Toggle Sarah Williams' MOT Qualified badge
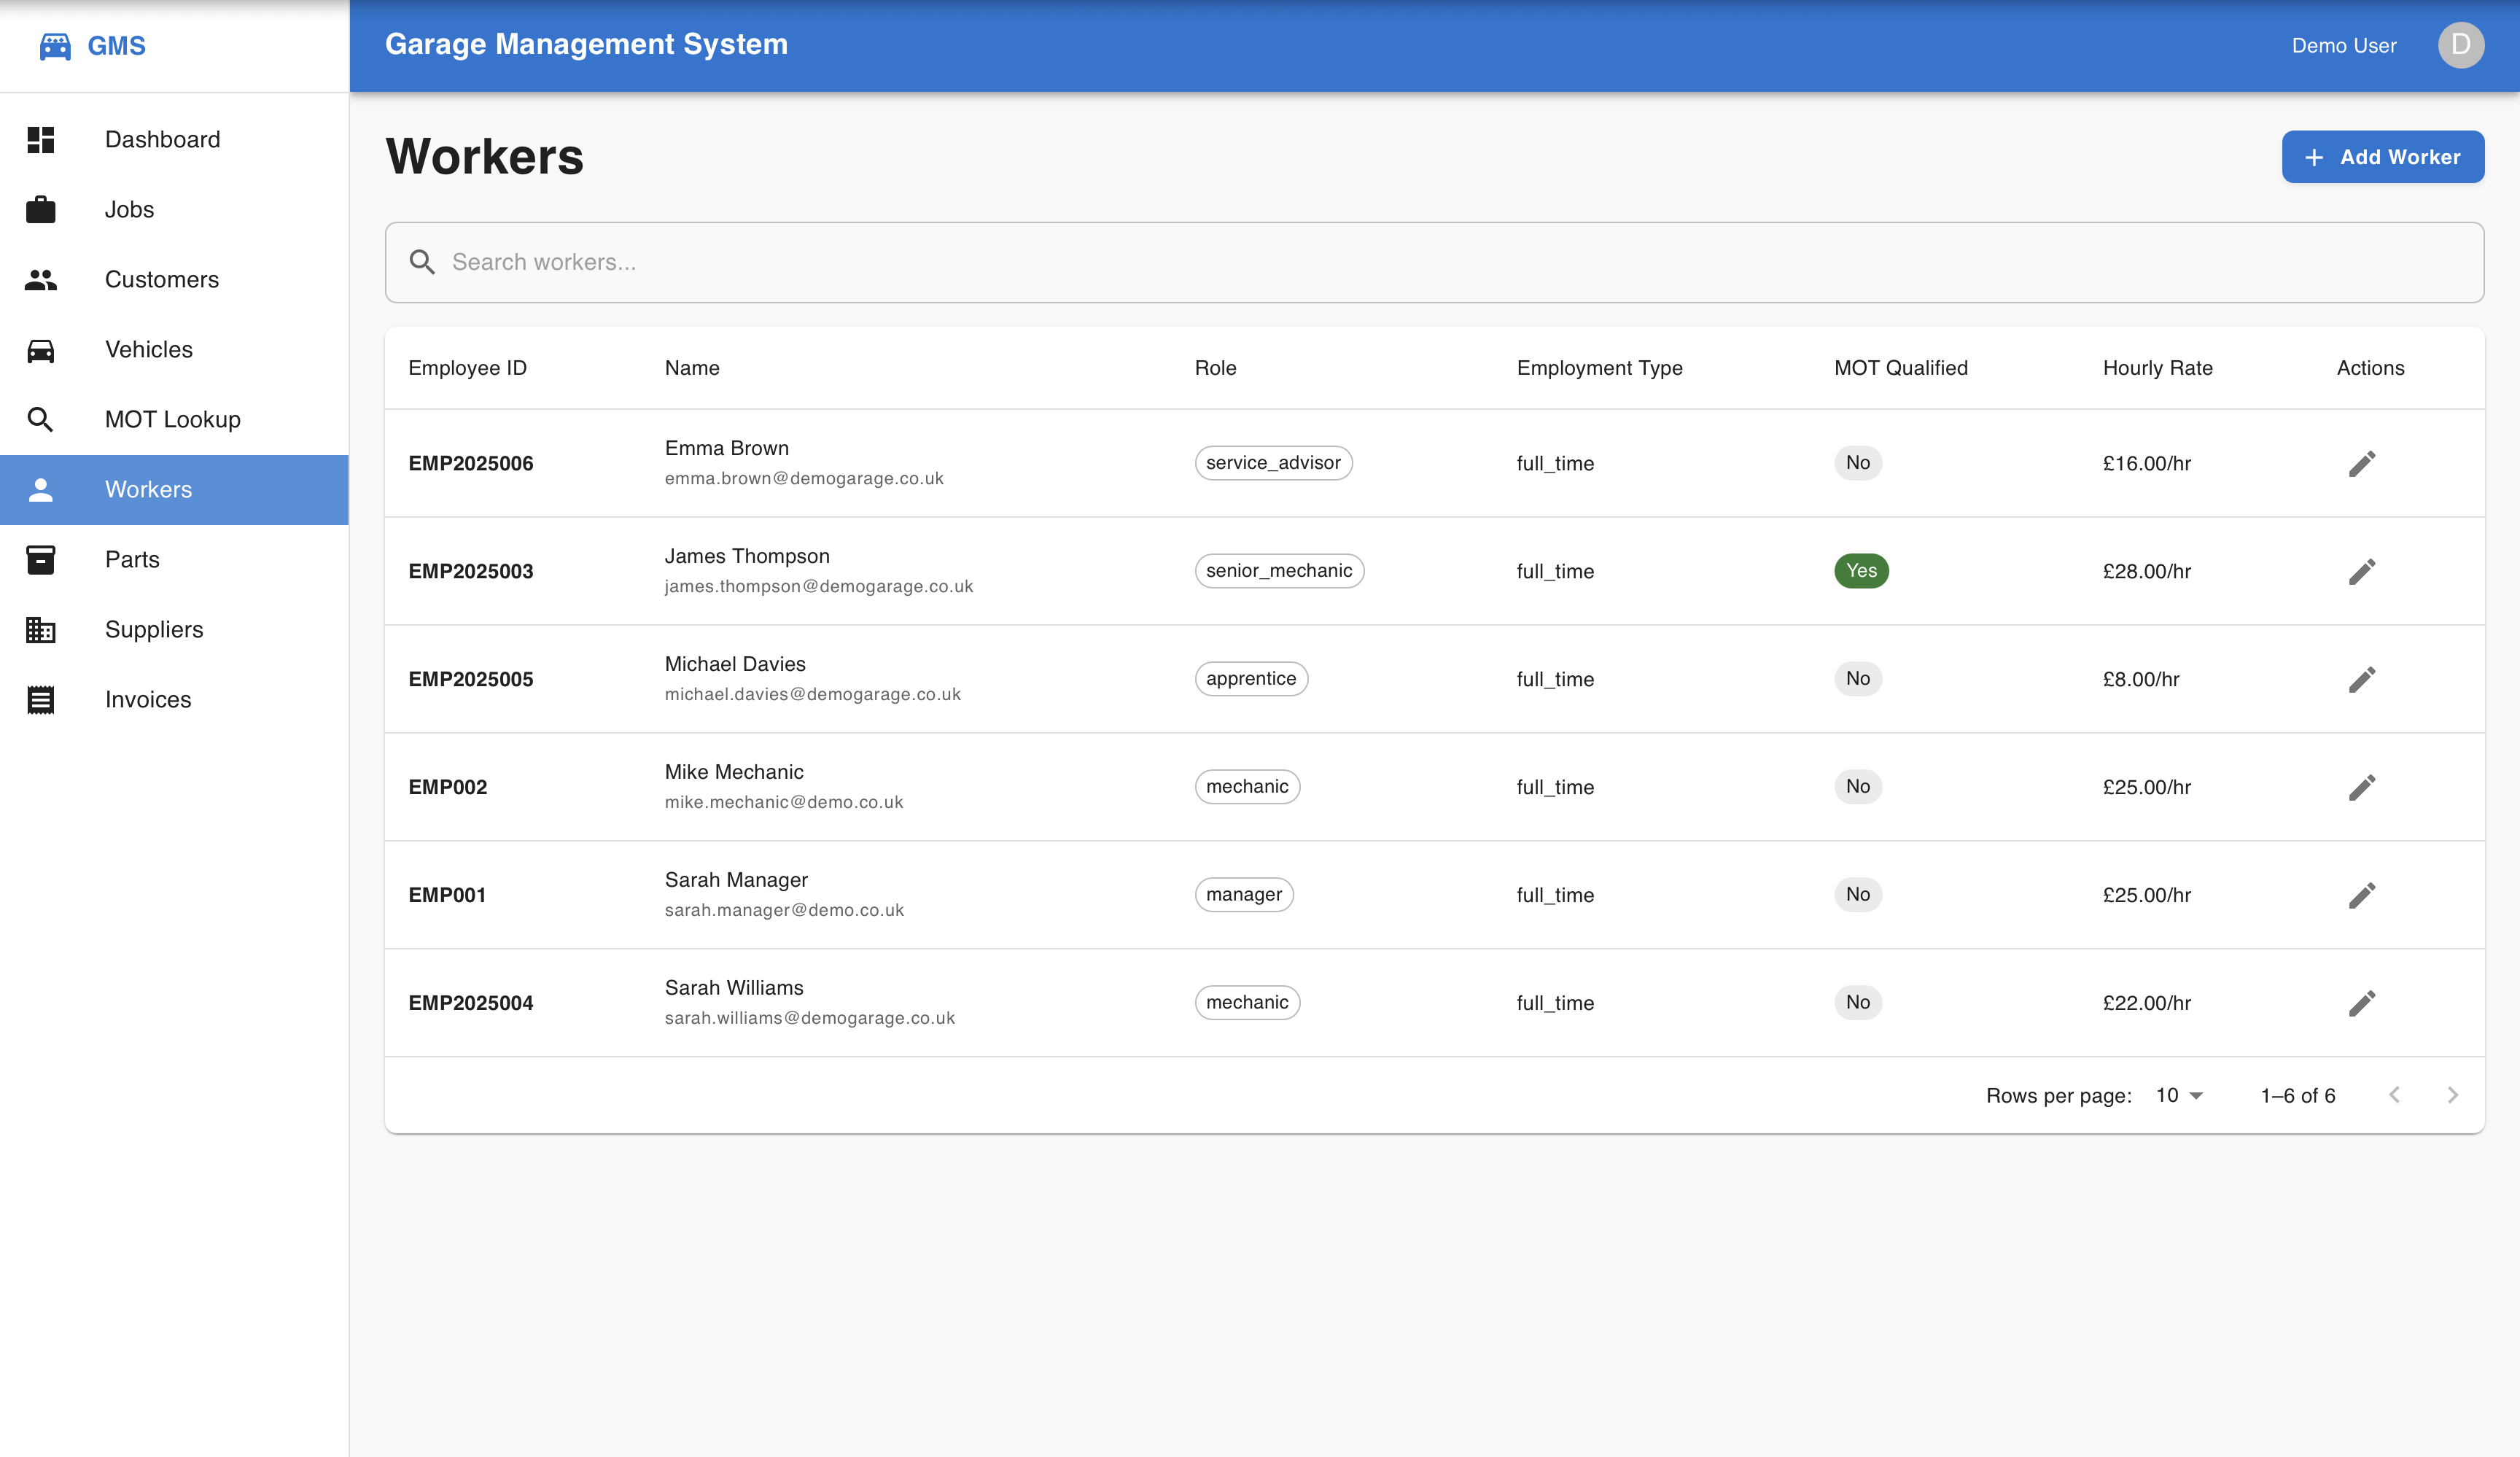Image resolution: width=2520 pixels, height=1457 pixels. click(1857, 1002)
